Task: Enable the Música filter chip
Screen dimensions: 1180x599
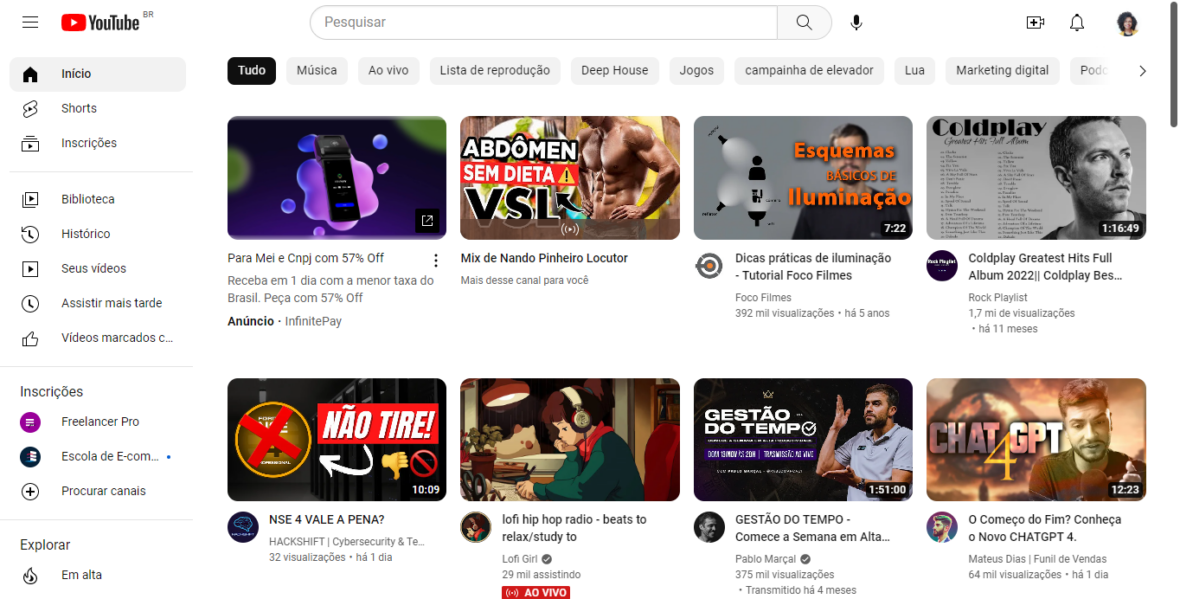Action: [316, 70]
